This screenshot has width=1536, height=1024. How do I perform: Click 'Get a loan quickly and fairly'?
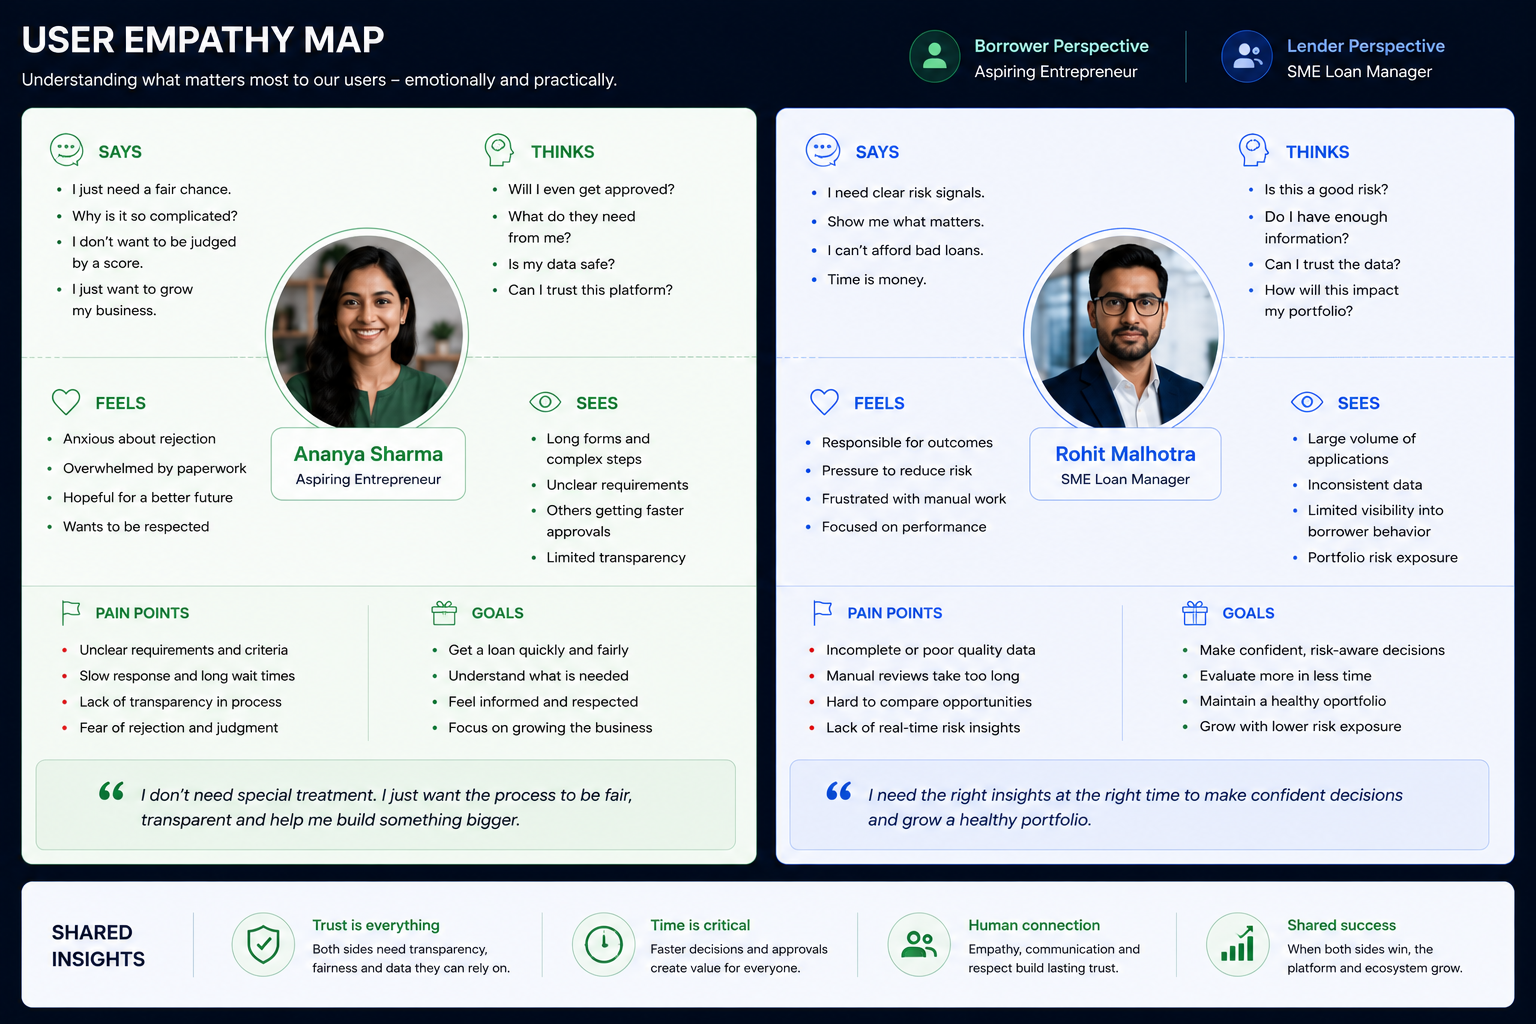(x=538, y=650)
